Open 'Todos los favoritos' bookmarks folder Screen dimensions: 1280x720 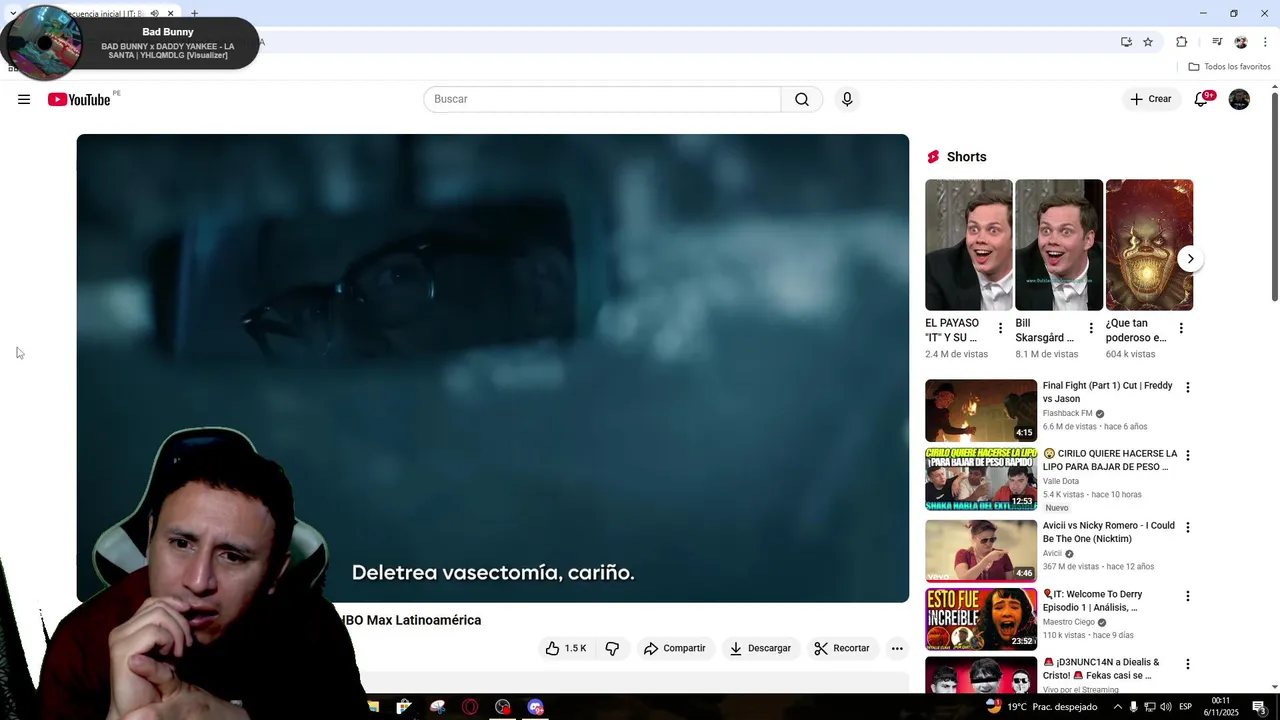[1229, 67]
